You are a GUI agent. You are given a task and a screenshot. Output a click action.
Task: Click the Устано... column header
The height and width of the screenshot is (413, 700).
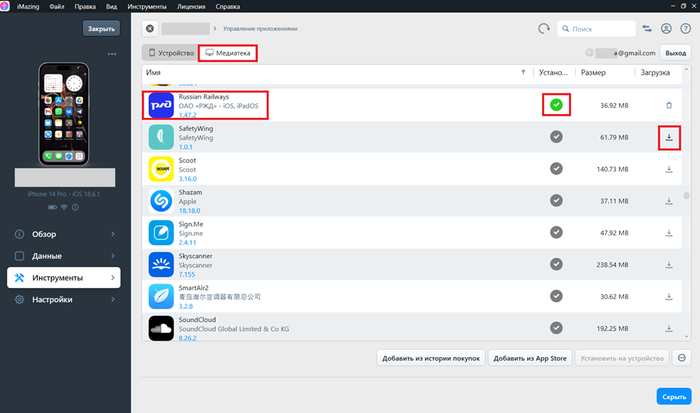(553, 72)
